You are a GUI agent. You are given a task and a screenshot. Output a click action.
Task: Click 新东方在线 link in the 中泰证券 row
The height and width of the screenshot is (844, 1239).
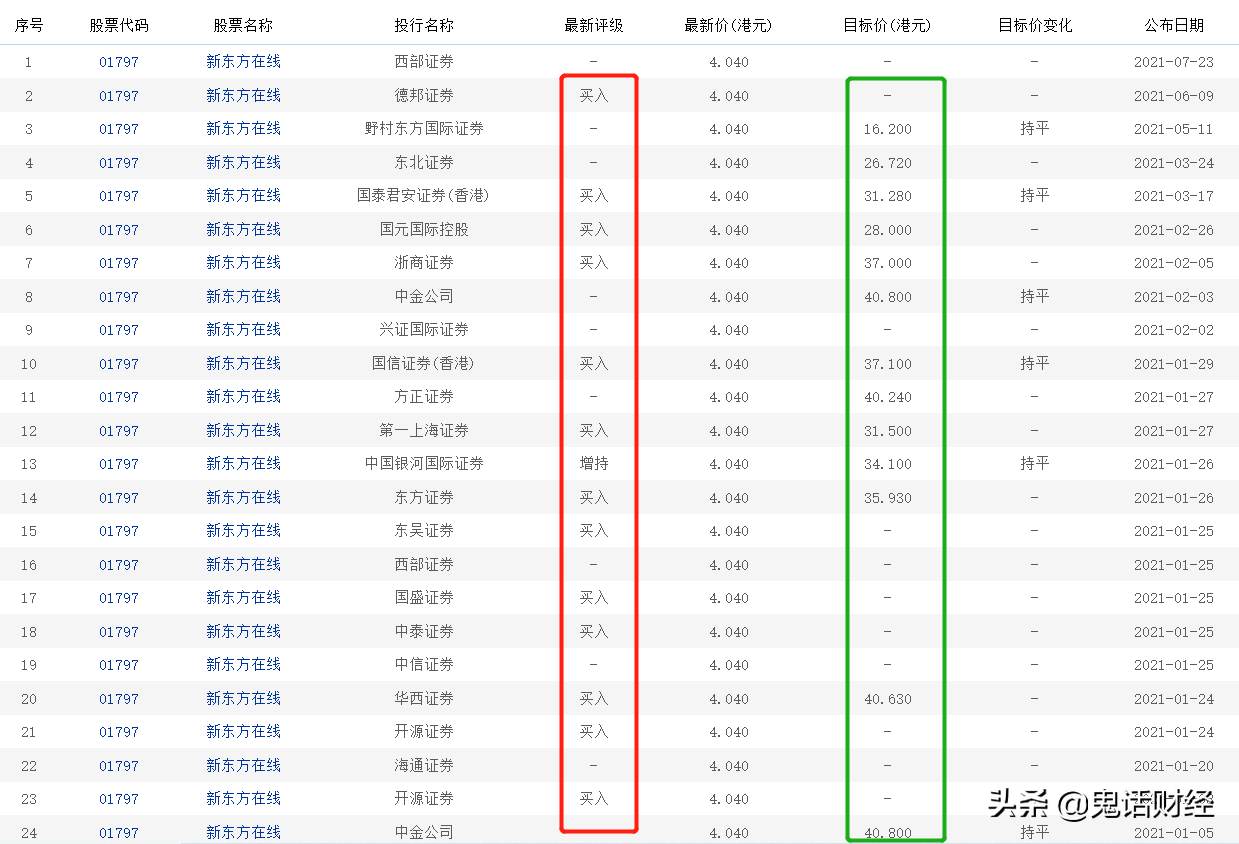(x=244, y=632)
